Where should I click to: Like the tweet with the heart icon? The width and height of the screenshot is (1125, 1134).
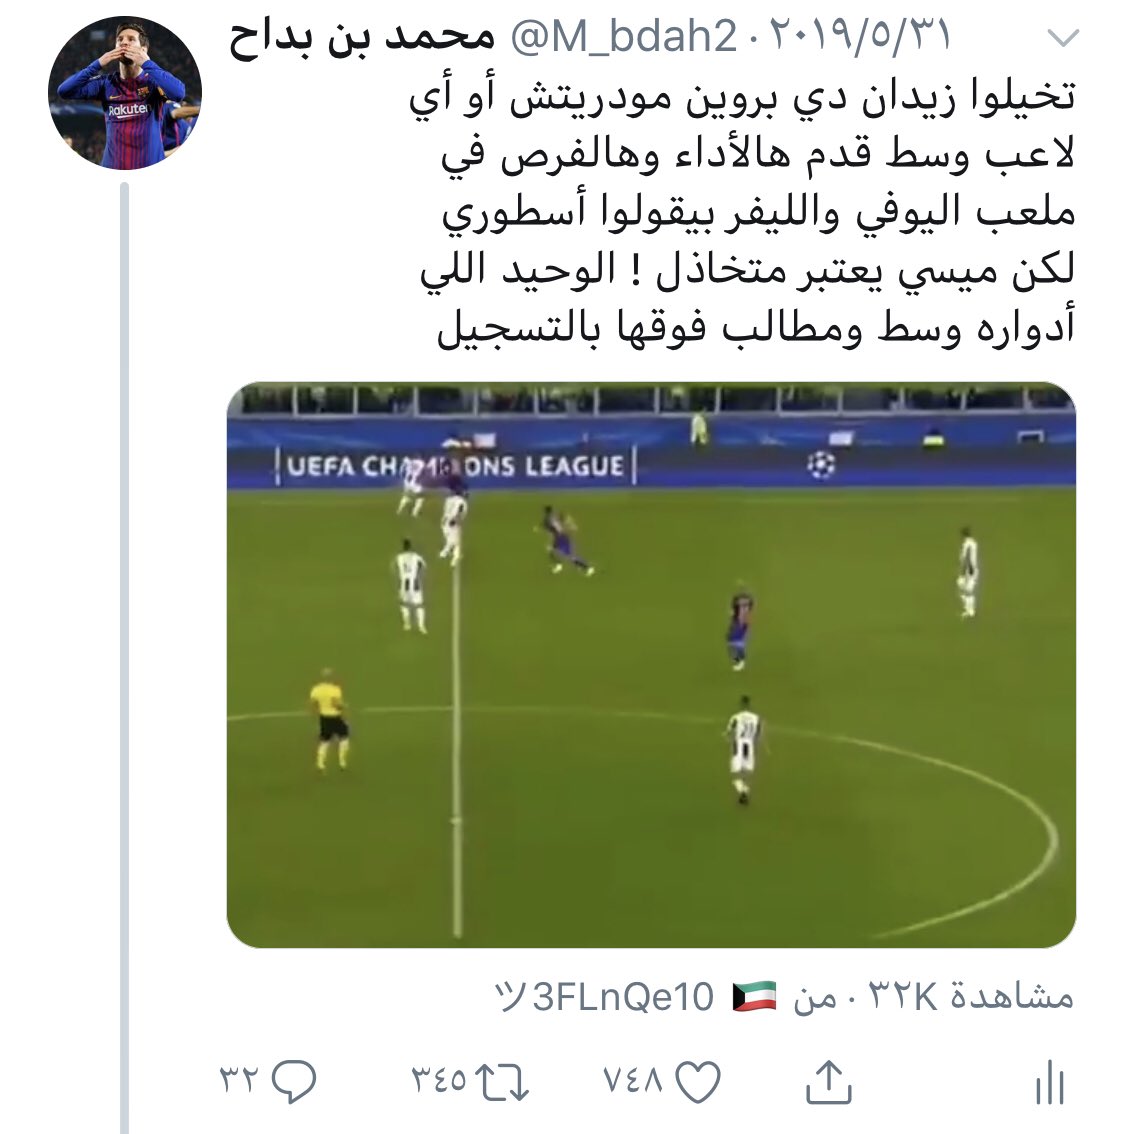pos(698,1082)
